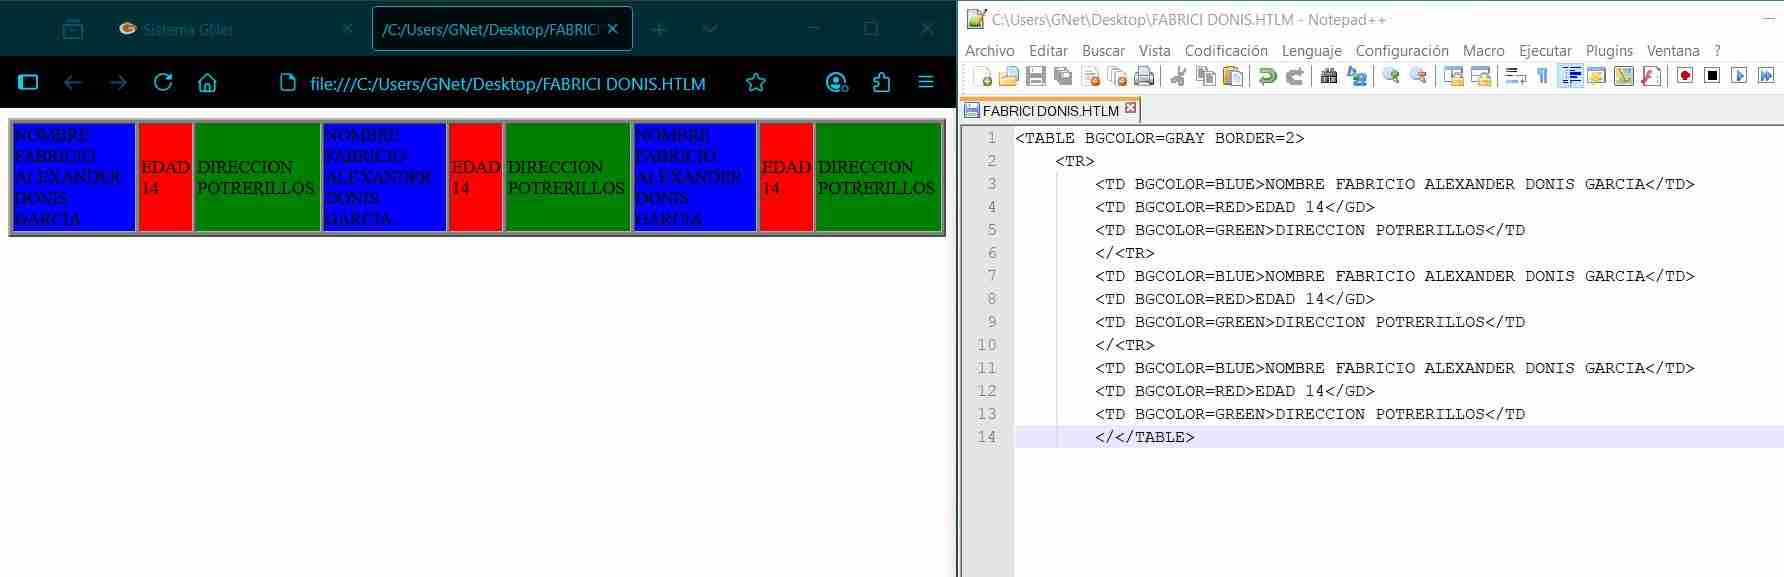Toggle the indent guide display
The height and width of the screenshot is (577, 1784).
point(1570,76)
